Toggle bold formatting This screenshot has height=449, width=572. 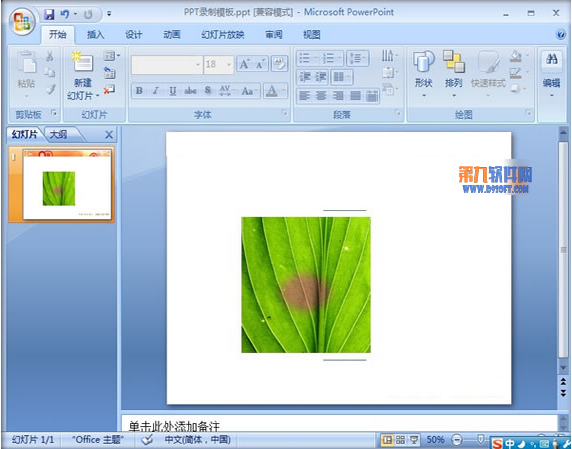[139, 90]
